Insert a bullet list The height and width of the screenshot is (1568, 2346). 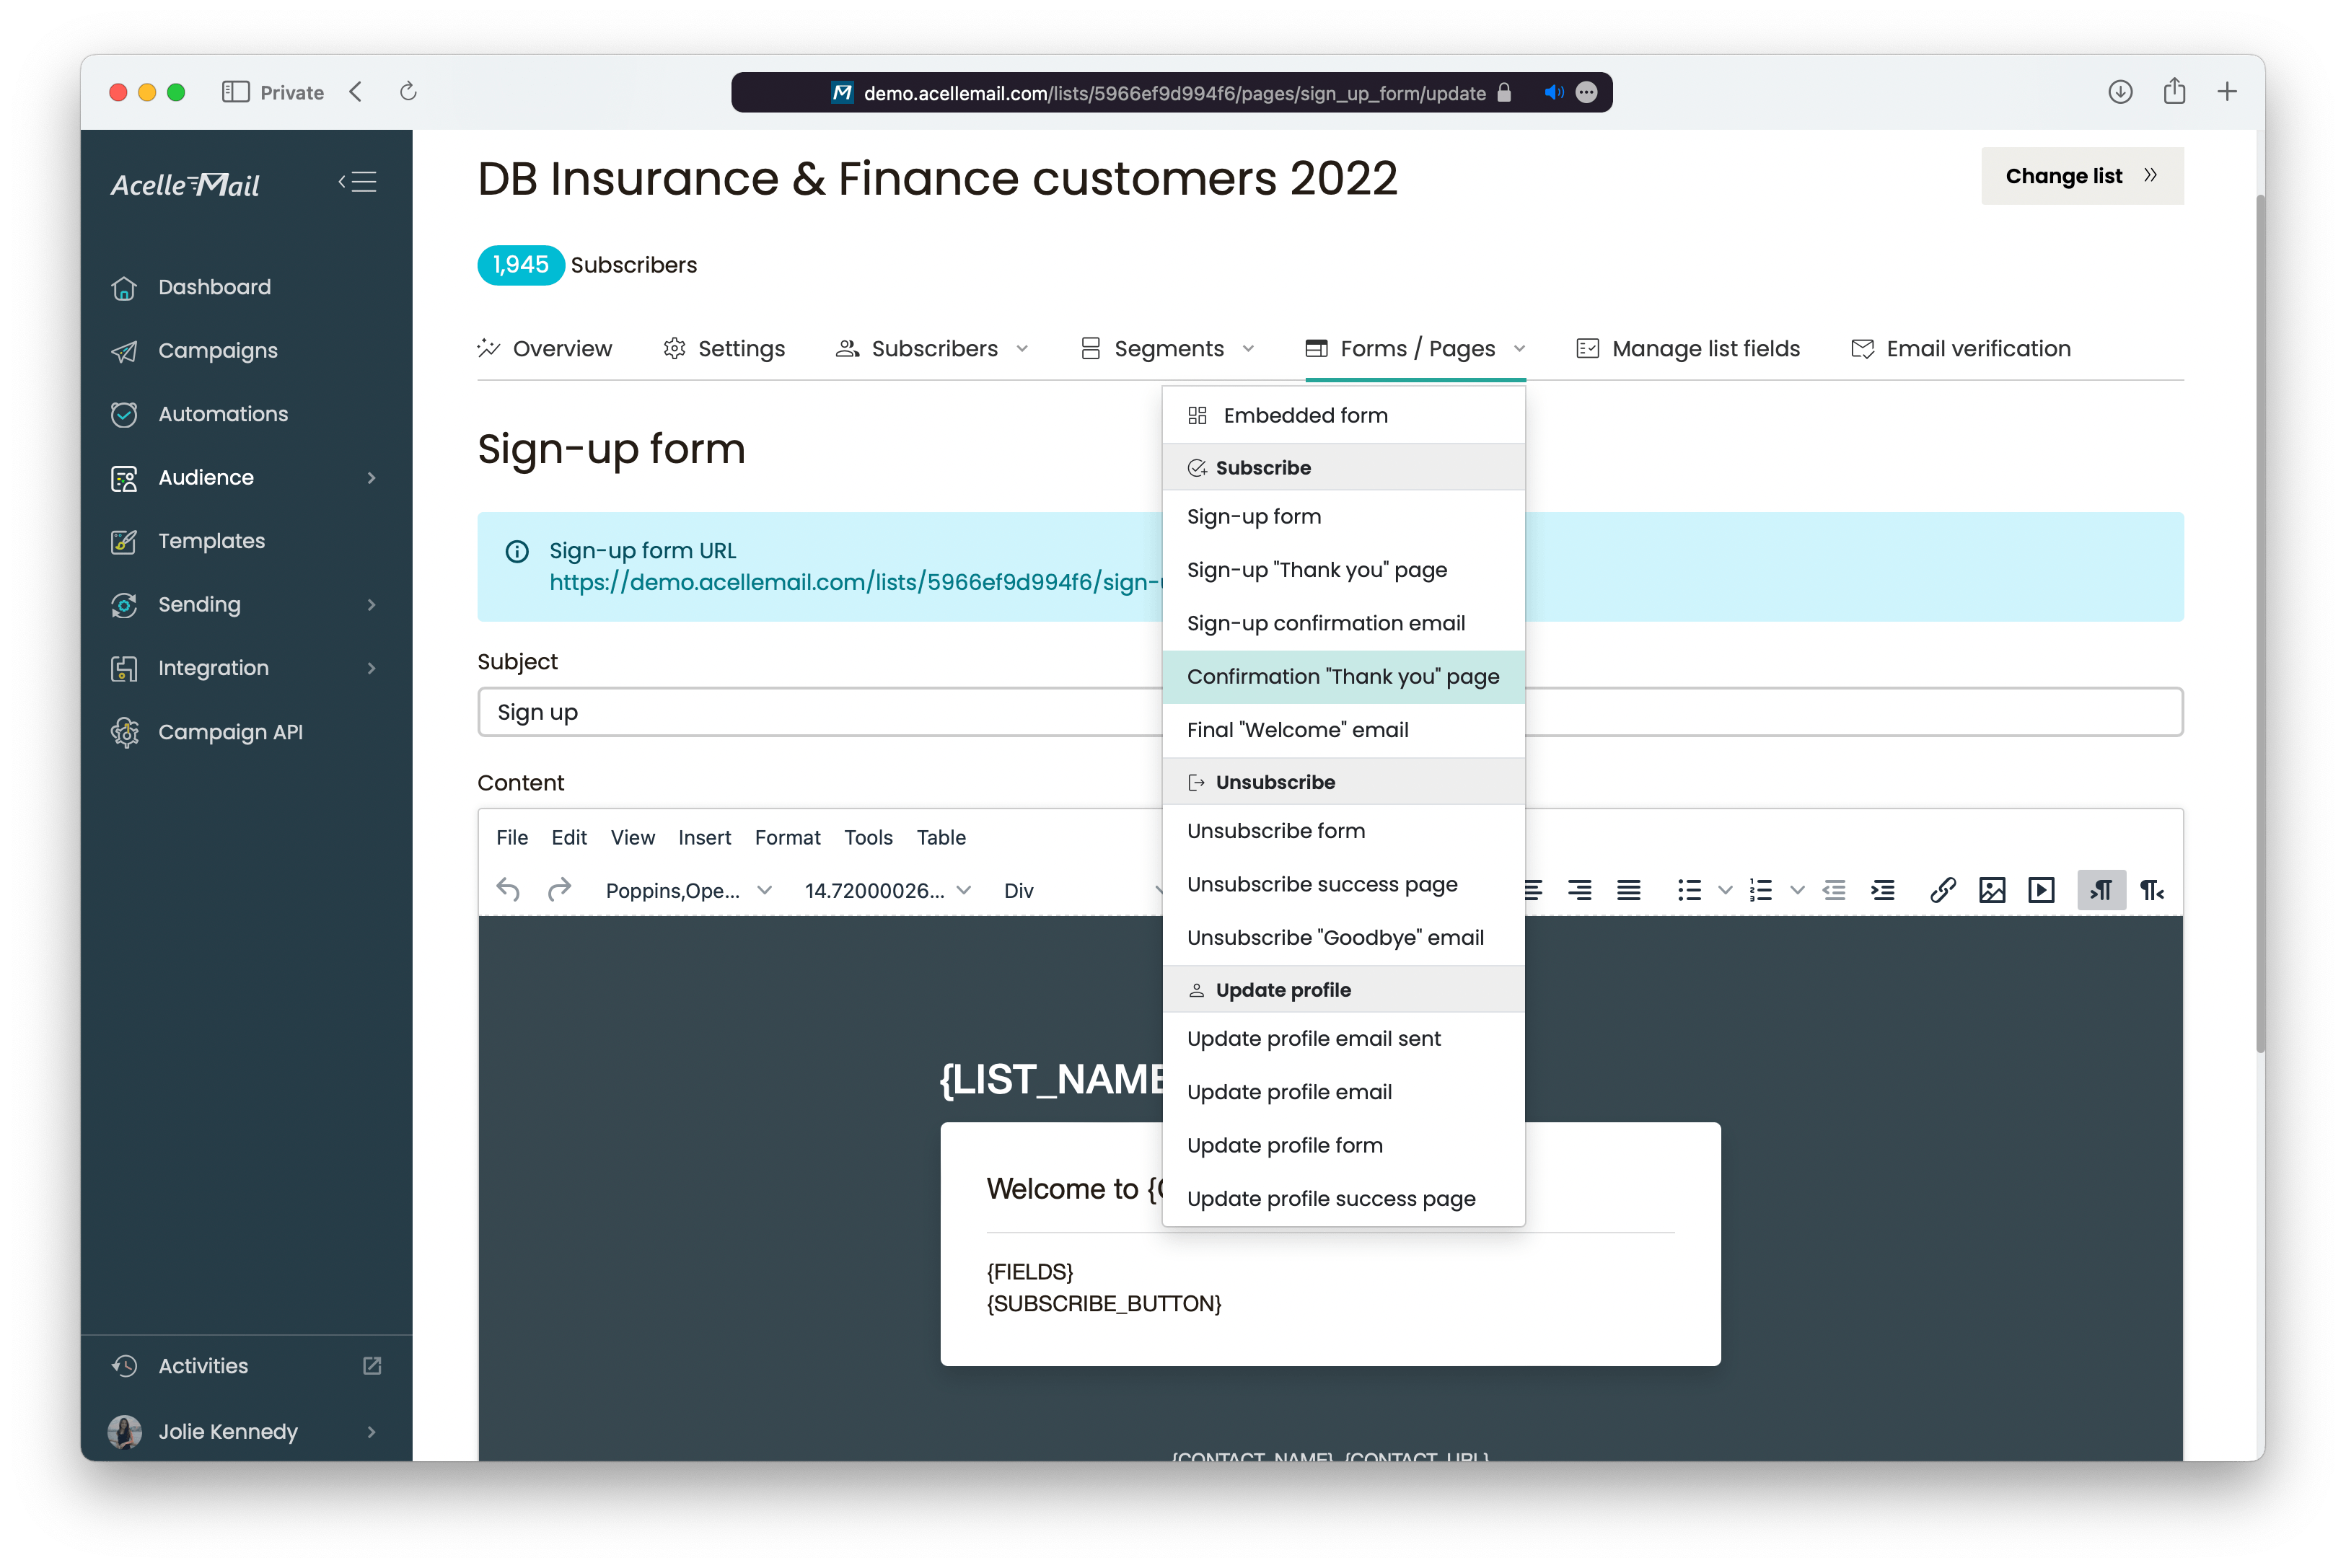[x=1689, y=890]
